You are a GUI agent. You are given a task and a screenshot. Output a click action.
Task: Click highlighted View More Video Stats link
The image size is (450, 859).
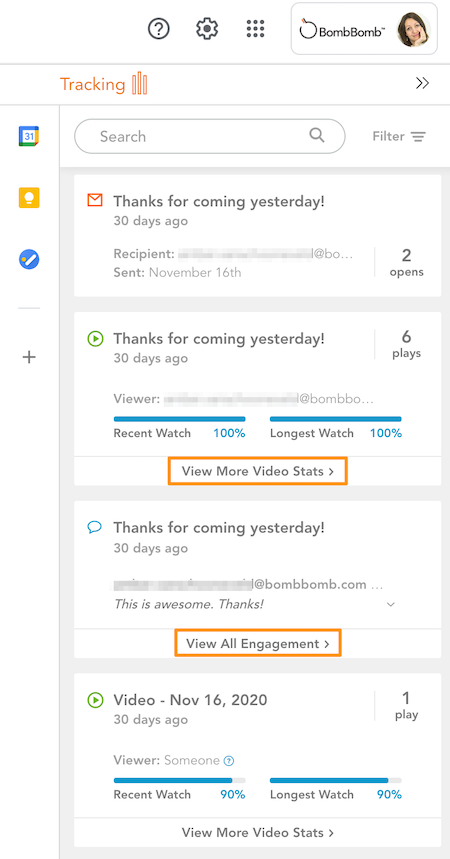click(258, 471)
